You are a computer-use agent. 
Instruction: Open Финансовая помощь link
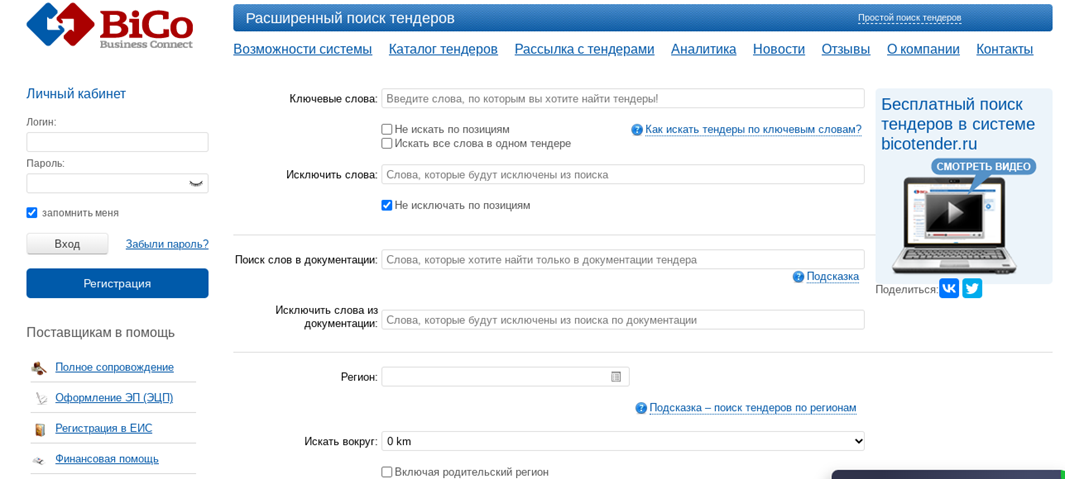tap(107, 459)
